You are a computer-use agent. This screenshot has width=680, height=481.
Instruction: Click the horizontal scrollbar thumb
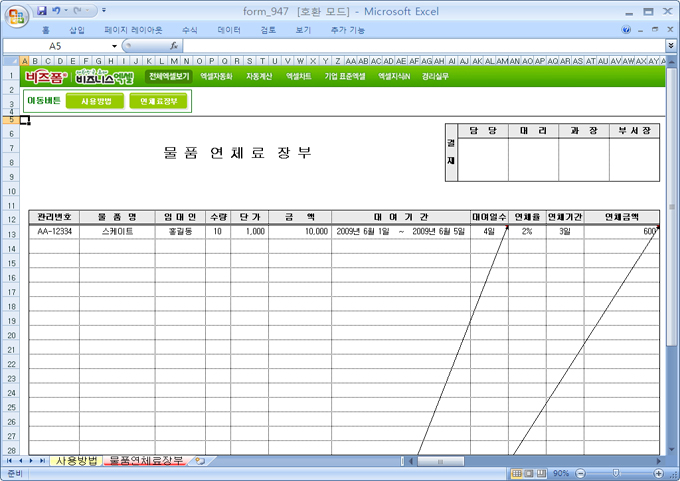(440, 461)
